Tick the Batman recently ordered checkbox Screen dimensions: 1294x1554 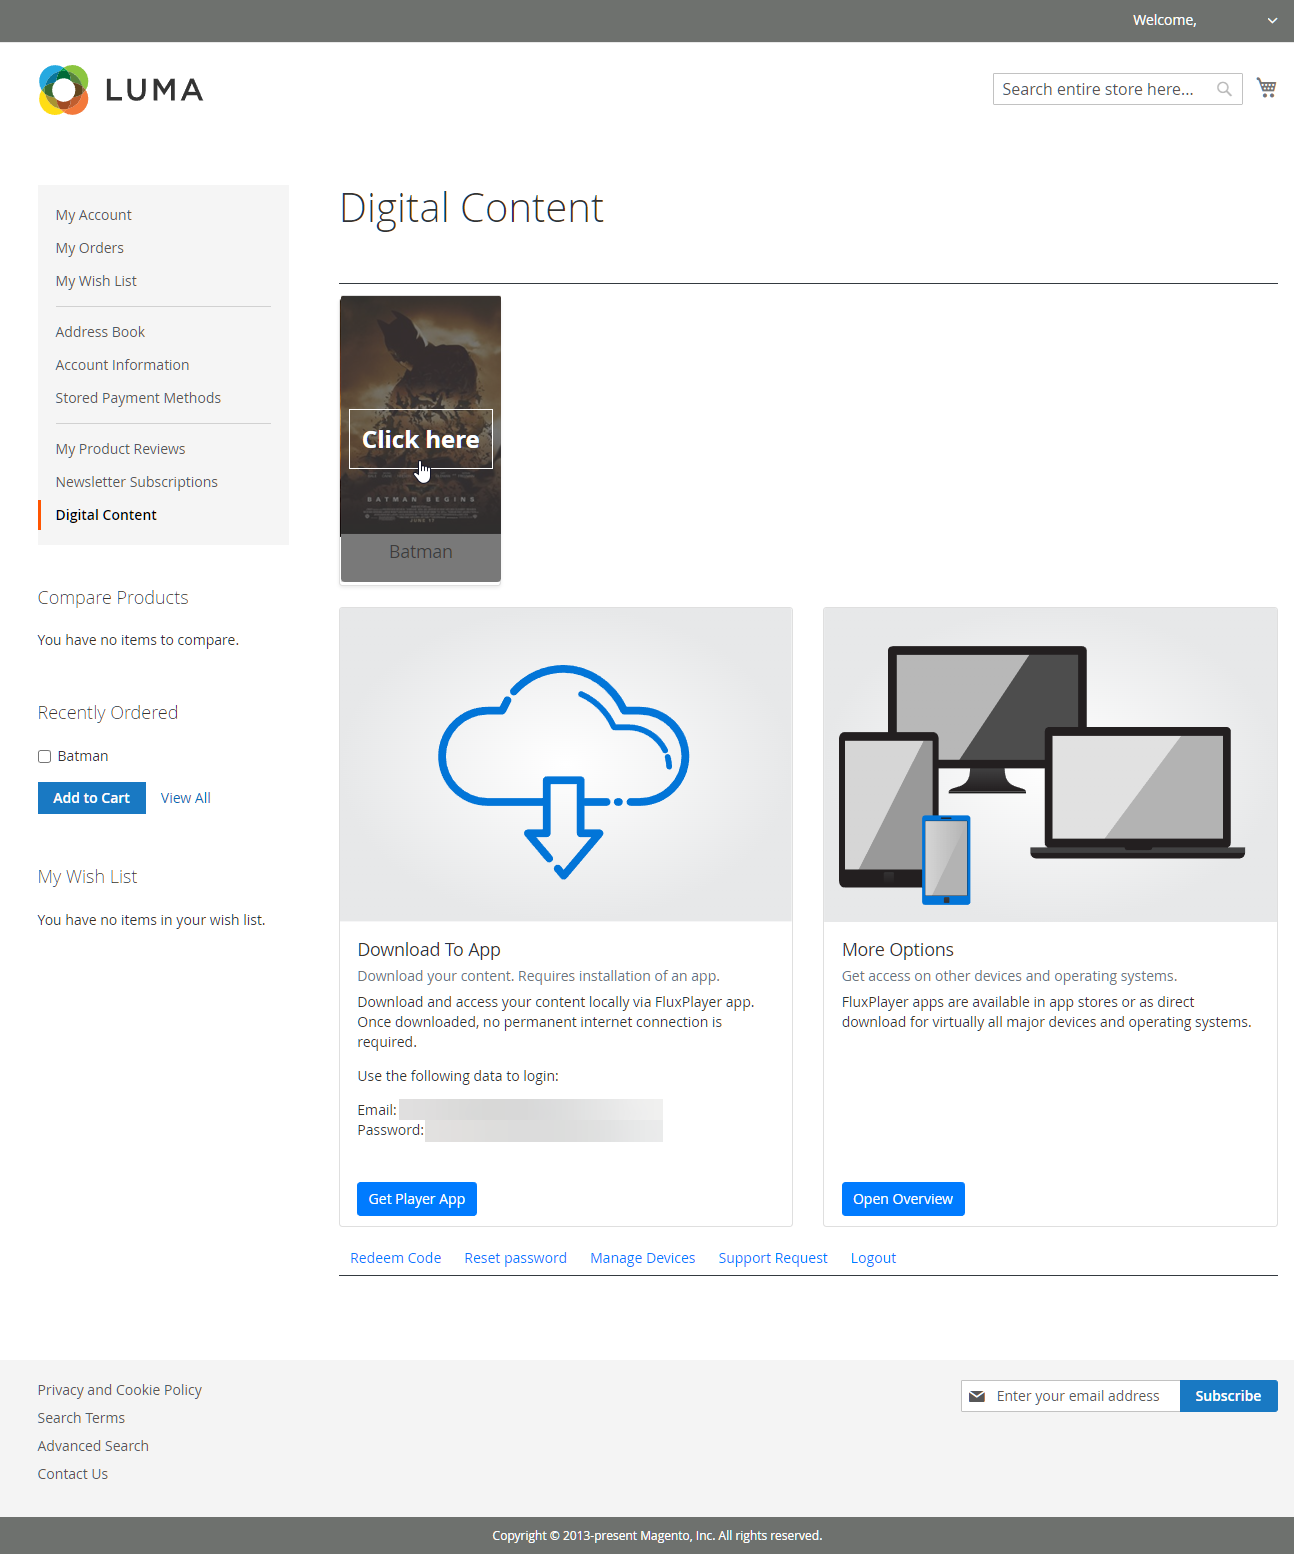44,757
